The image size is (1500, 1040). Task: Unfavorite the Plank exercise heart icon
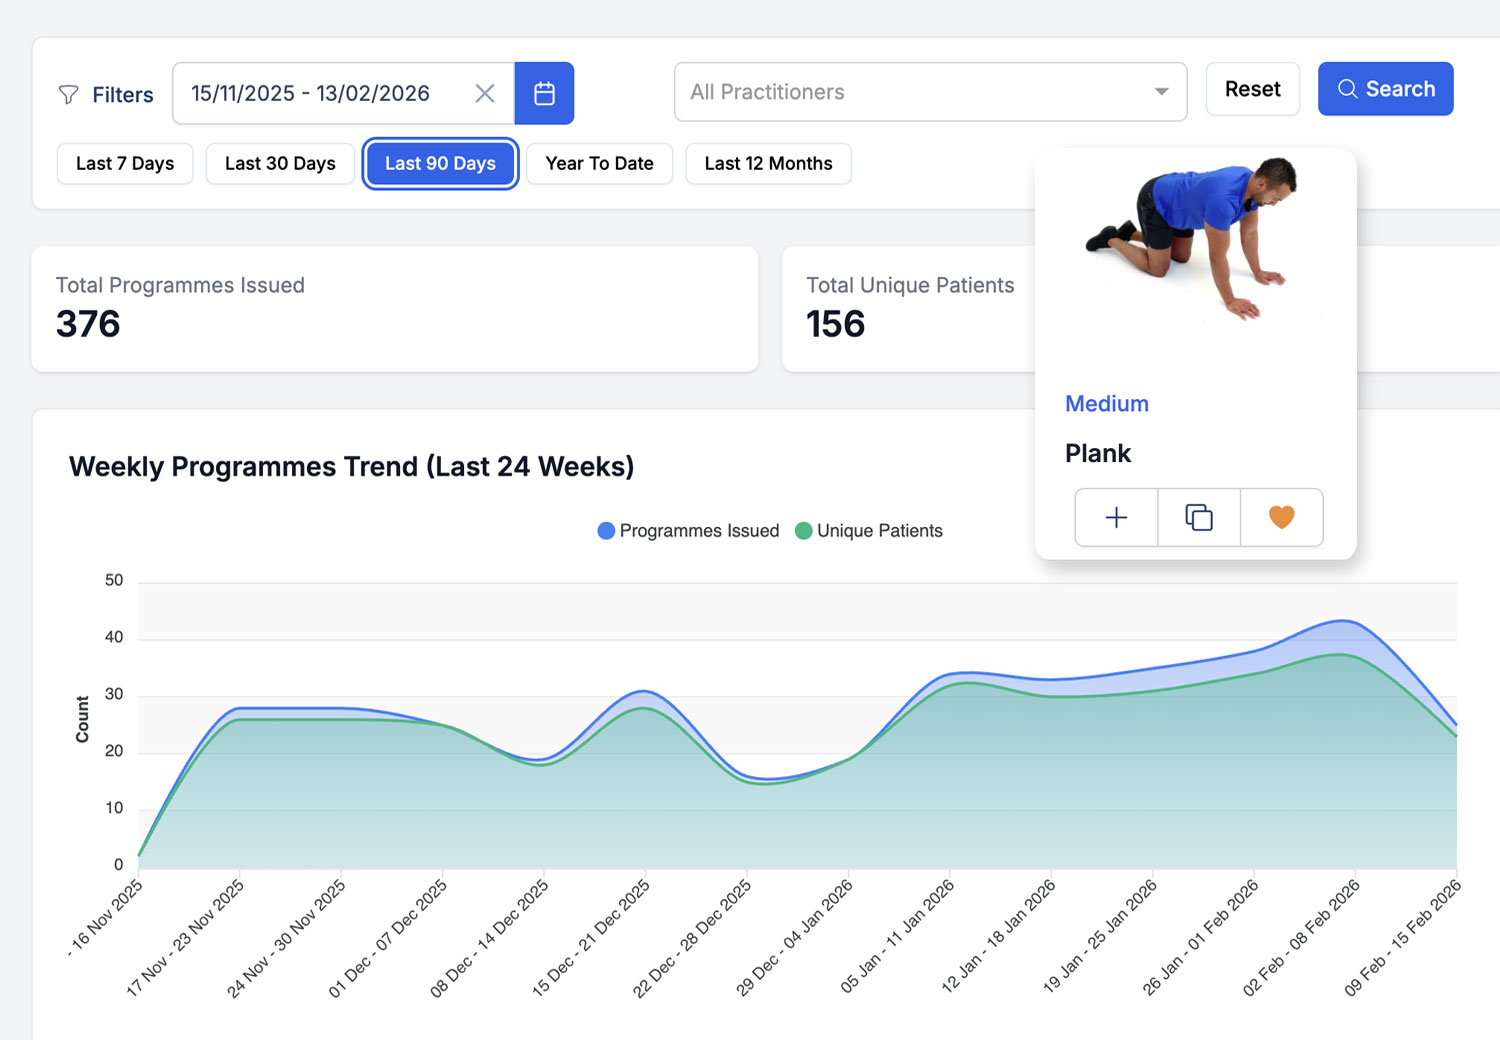click(1281, 517)
